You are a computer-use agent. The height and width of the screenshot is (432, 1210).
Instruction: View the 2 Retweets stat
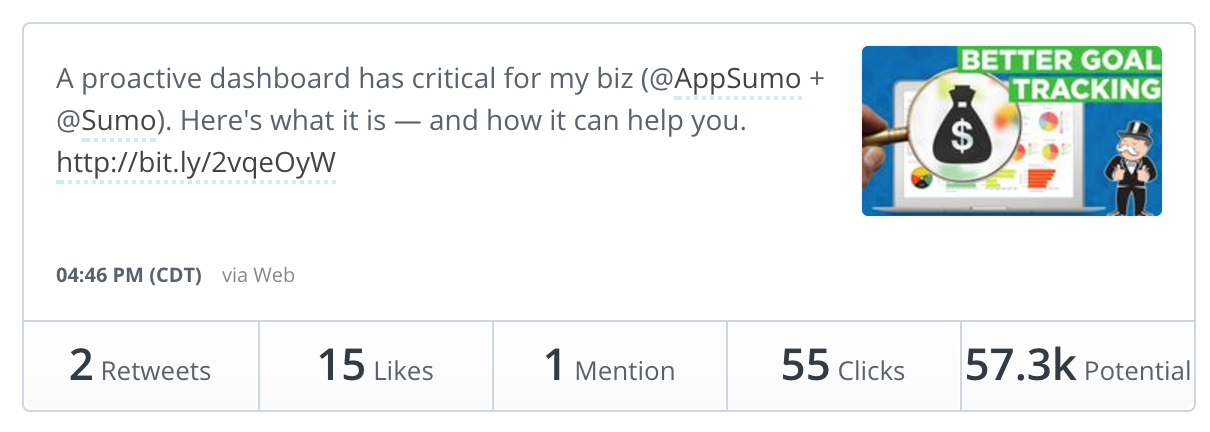click(141, 366)
